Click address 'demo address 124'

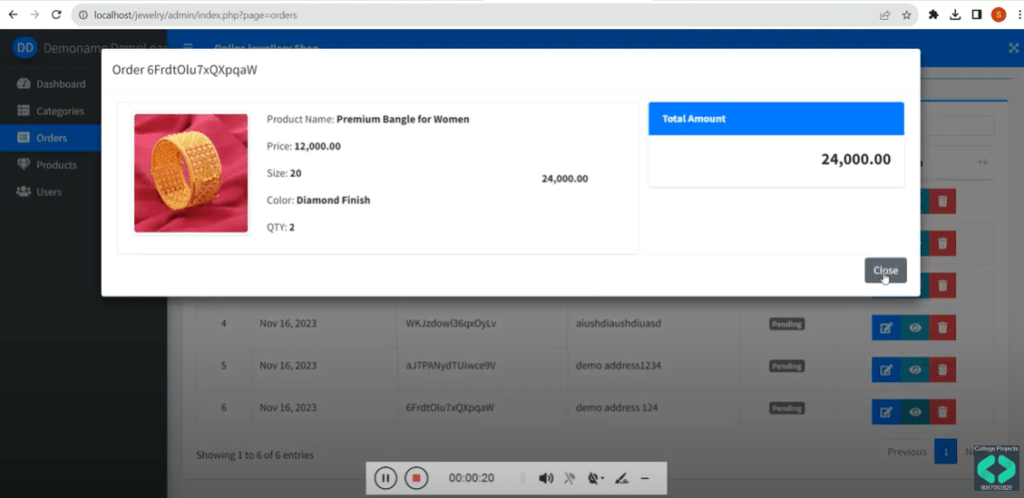[616, 407]
